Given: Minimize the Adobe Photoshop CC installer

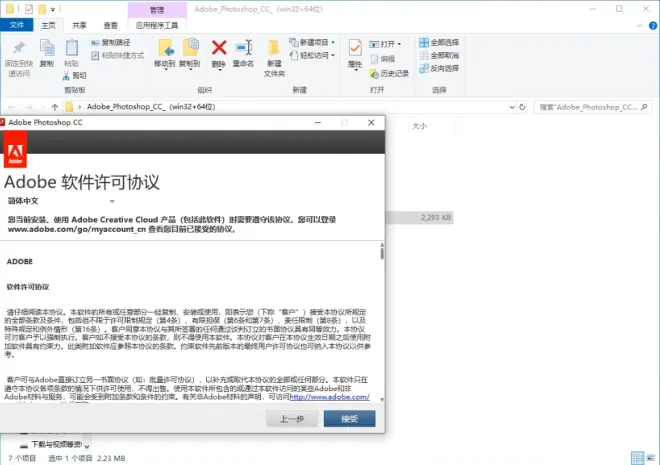Looking at the screenshot, I should point(318,122).
